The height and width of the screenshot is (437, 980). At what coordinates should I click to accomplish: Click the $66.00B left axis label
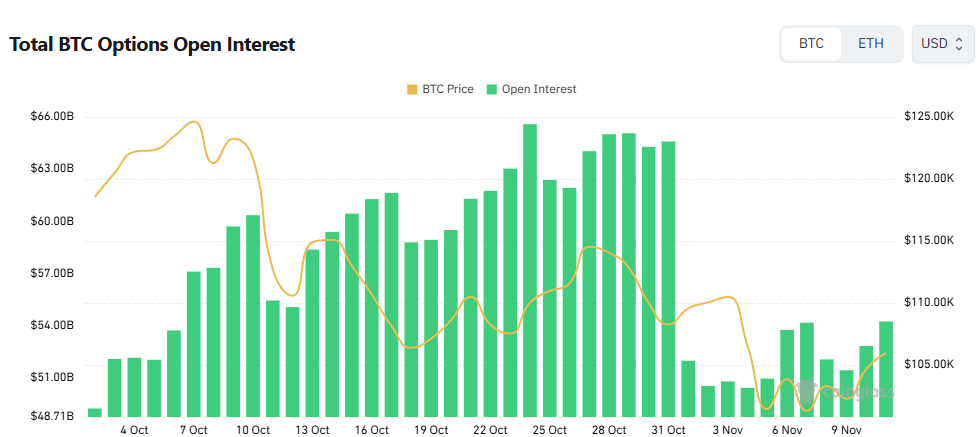click(52, 117)
